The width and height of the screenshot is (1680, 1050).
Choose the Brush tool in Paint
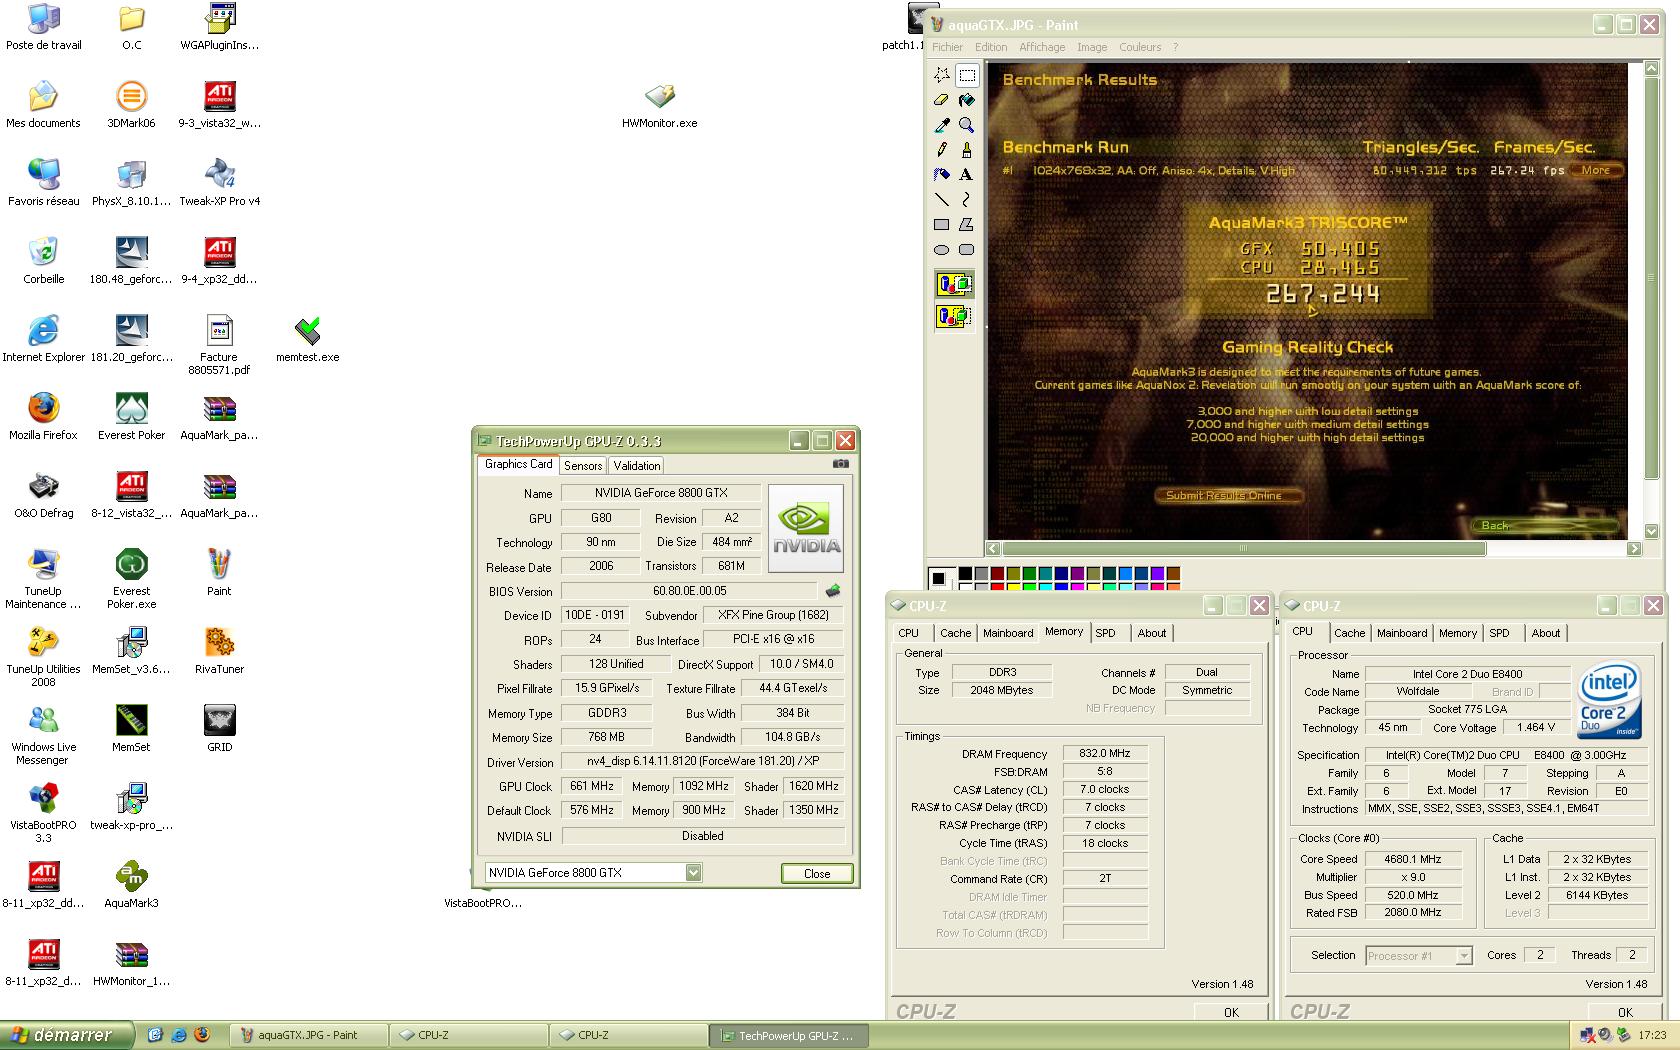pos(967,150)
